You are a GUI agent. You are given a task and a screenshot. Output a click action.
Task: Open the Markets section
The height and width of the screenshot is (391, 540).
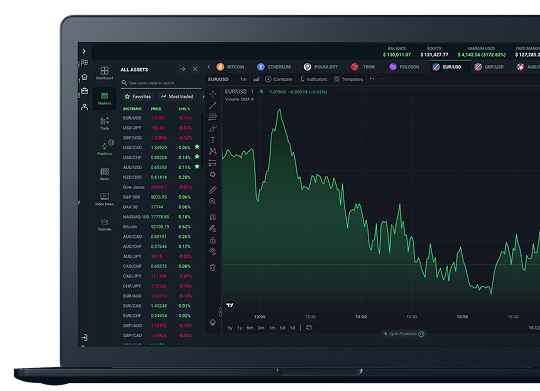104,98
